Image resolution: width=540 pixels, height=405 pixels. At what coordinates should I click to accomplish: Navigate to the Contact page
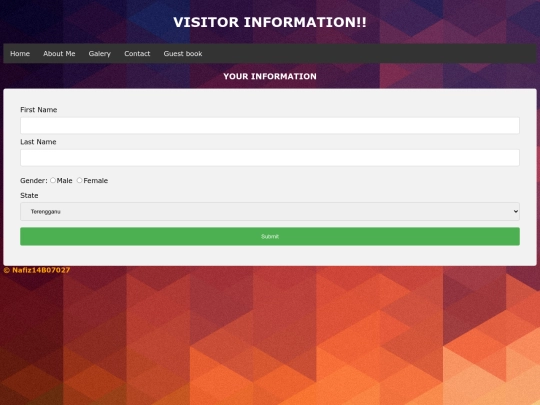[x=137, y=53]
